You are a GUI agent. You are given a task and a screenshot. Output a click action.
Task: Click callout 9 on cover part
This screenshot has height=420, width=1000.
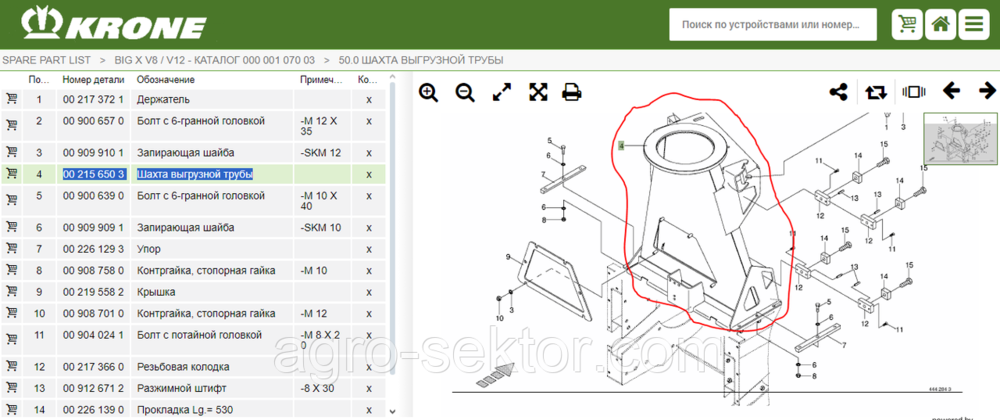[508, 257]
